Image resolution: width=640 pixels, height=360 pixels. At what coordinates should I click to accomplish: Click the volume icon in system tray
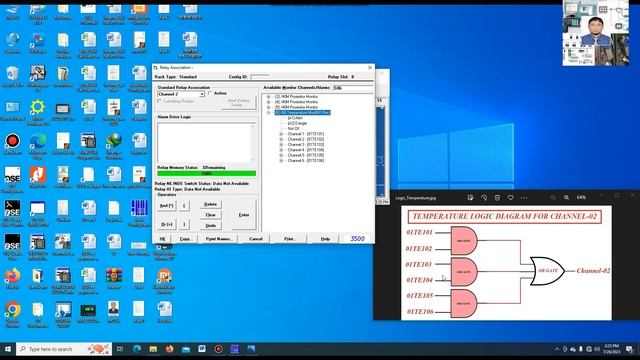[x=597, y=349]
